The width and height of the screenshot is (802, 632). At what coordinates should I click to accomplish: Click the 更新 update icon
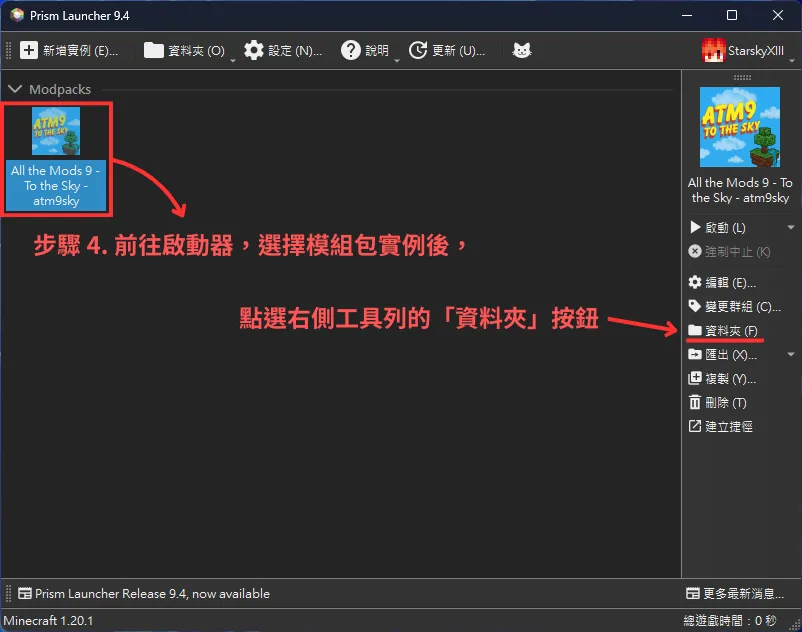[418, 50]
